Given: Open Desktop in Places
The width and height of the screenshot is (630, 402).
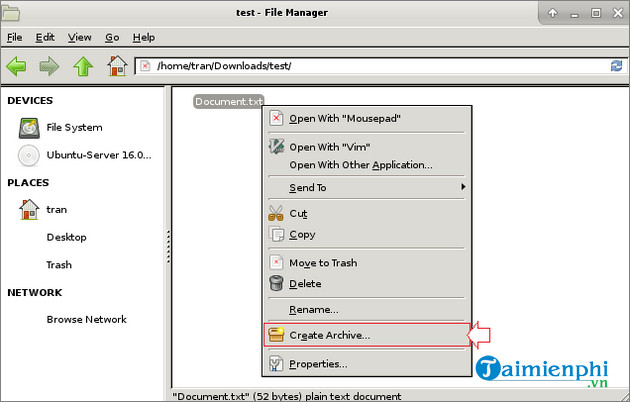Looking at the screenshot, I should pyautogui.click(x=66, y=237).
